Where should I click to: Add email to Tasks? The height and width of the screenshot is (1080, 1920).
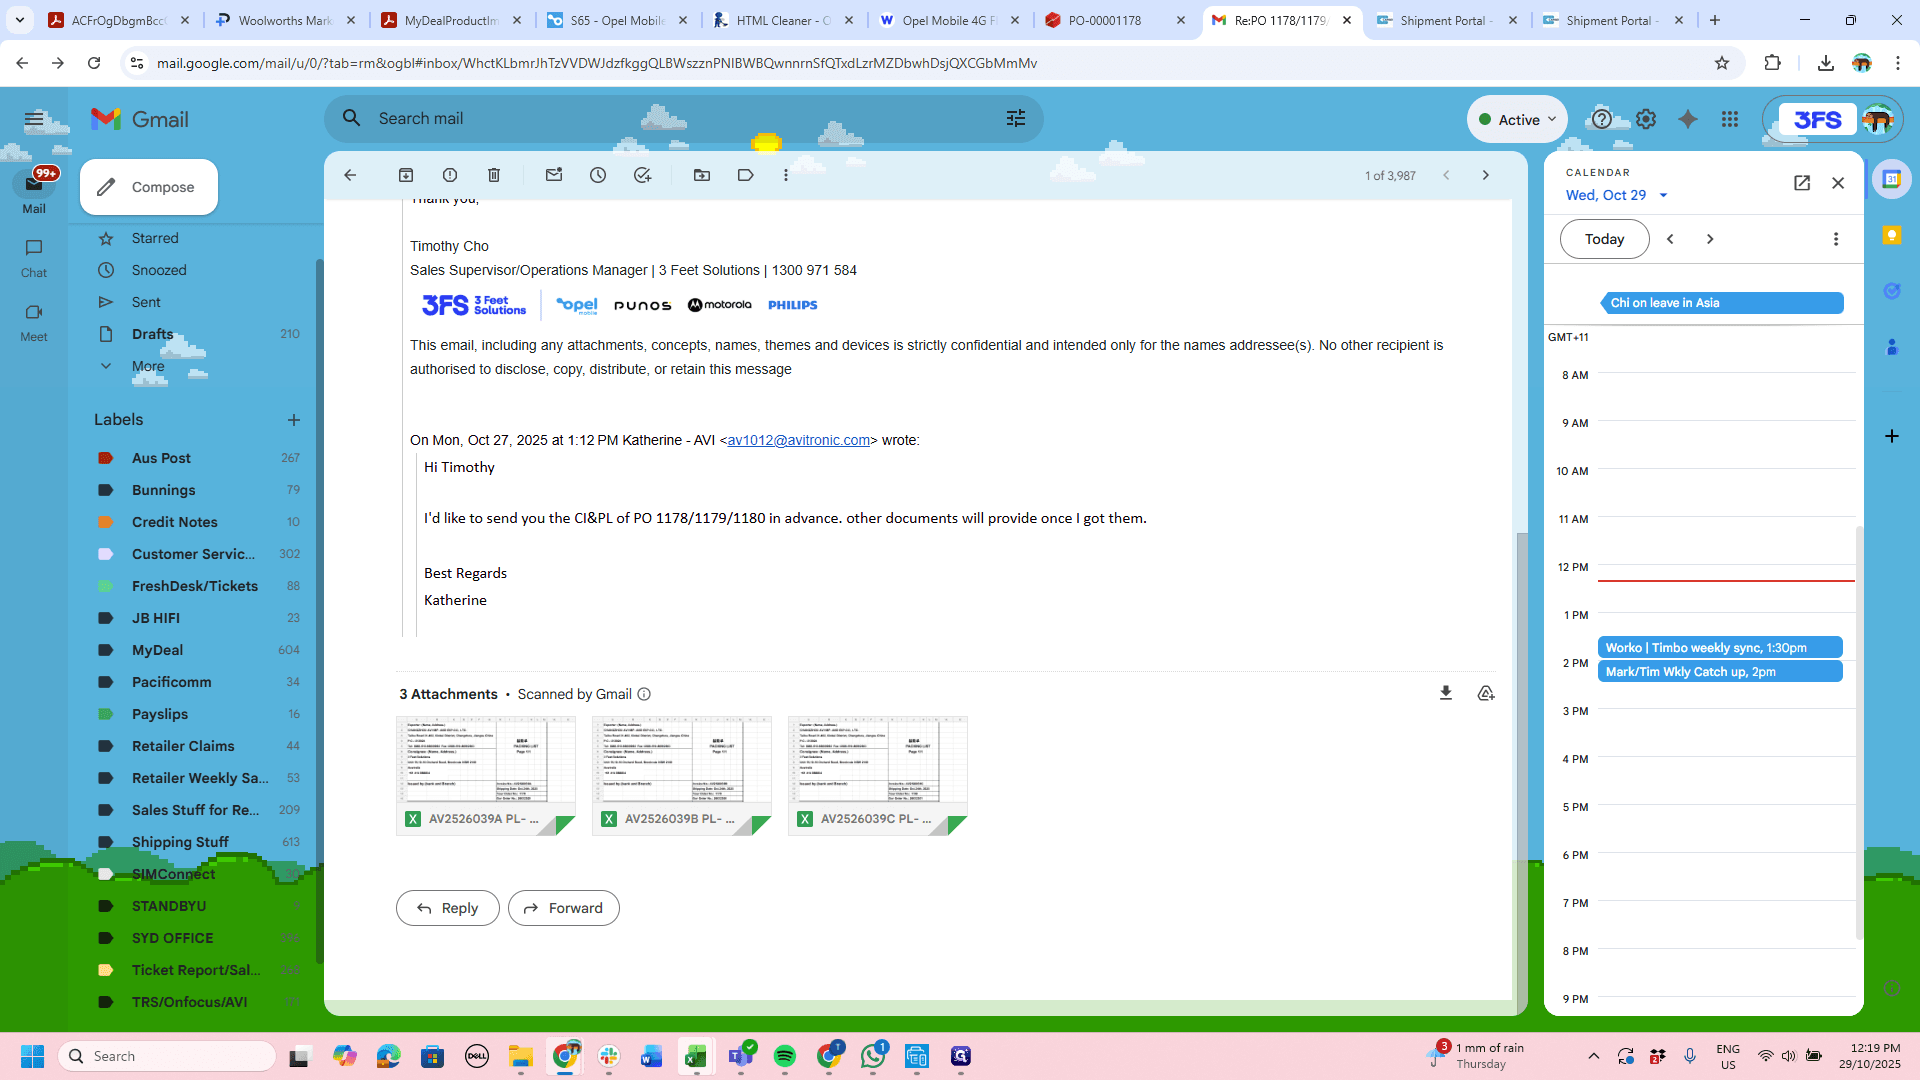tap(642, 175)
